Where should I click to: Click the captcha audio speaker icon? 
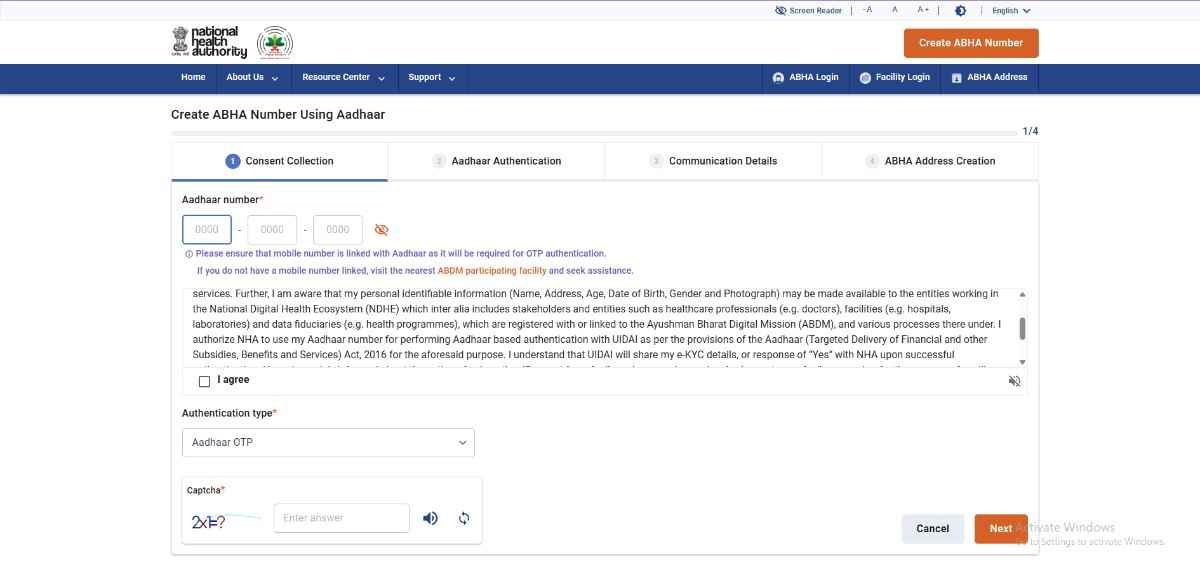pyautogui.click(x=430, y=518)
